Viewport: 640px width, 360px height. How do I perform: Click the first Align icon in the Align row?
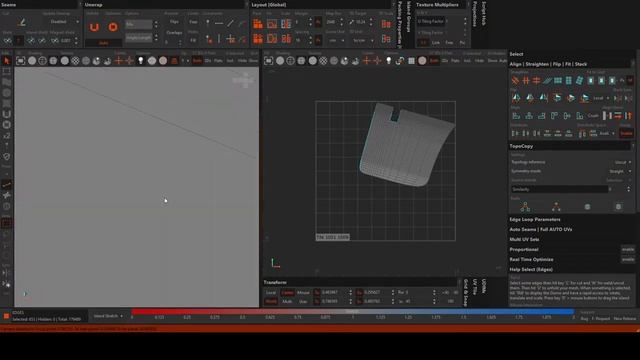(x=516, y=116)
